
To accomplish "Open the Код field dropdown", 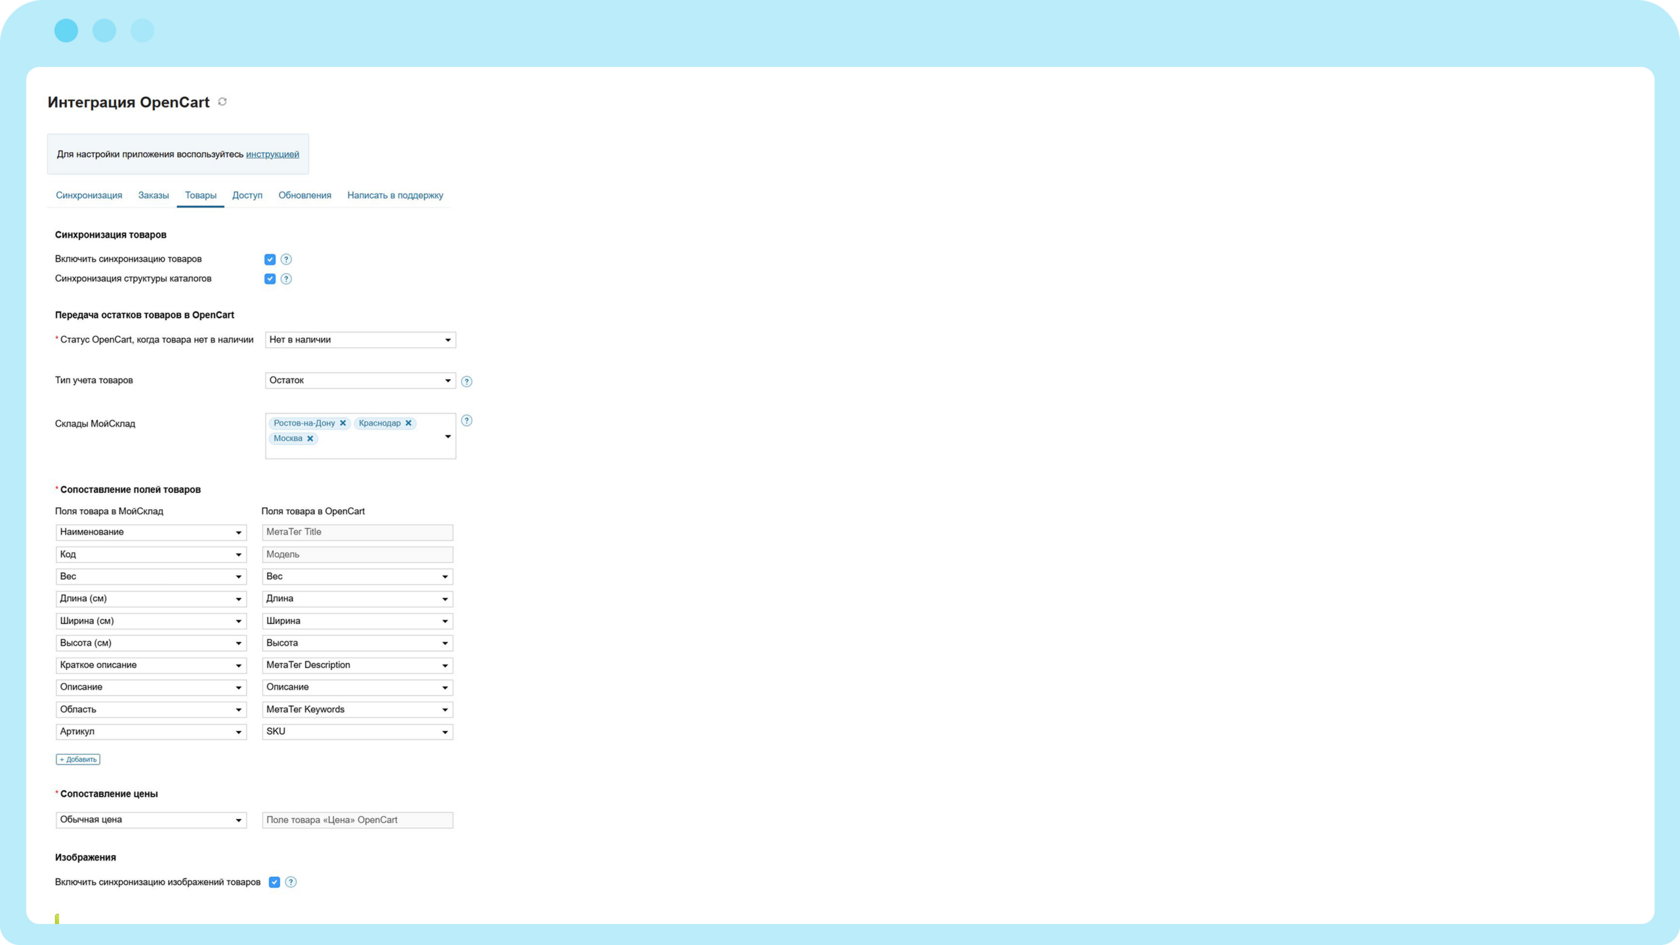I will 151,554.
